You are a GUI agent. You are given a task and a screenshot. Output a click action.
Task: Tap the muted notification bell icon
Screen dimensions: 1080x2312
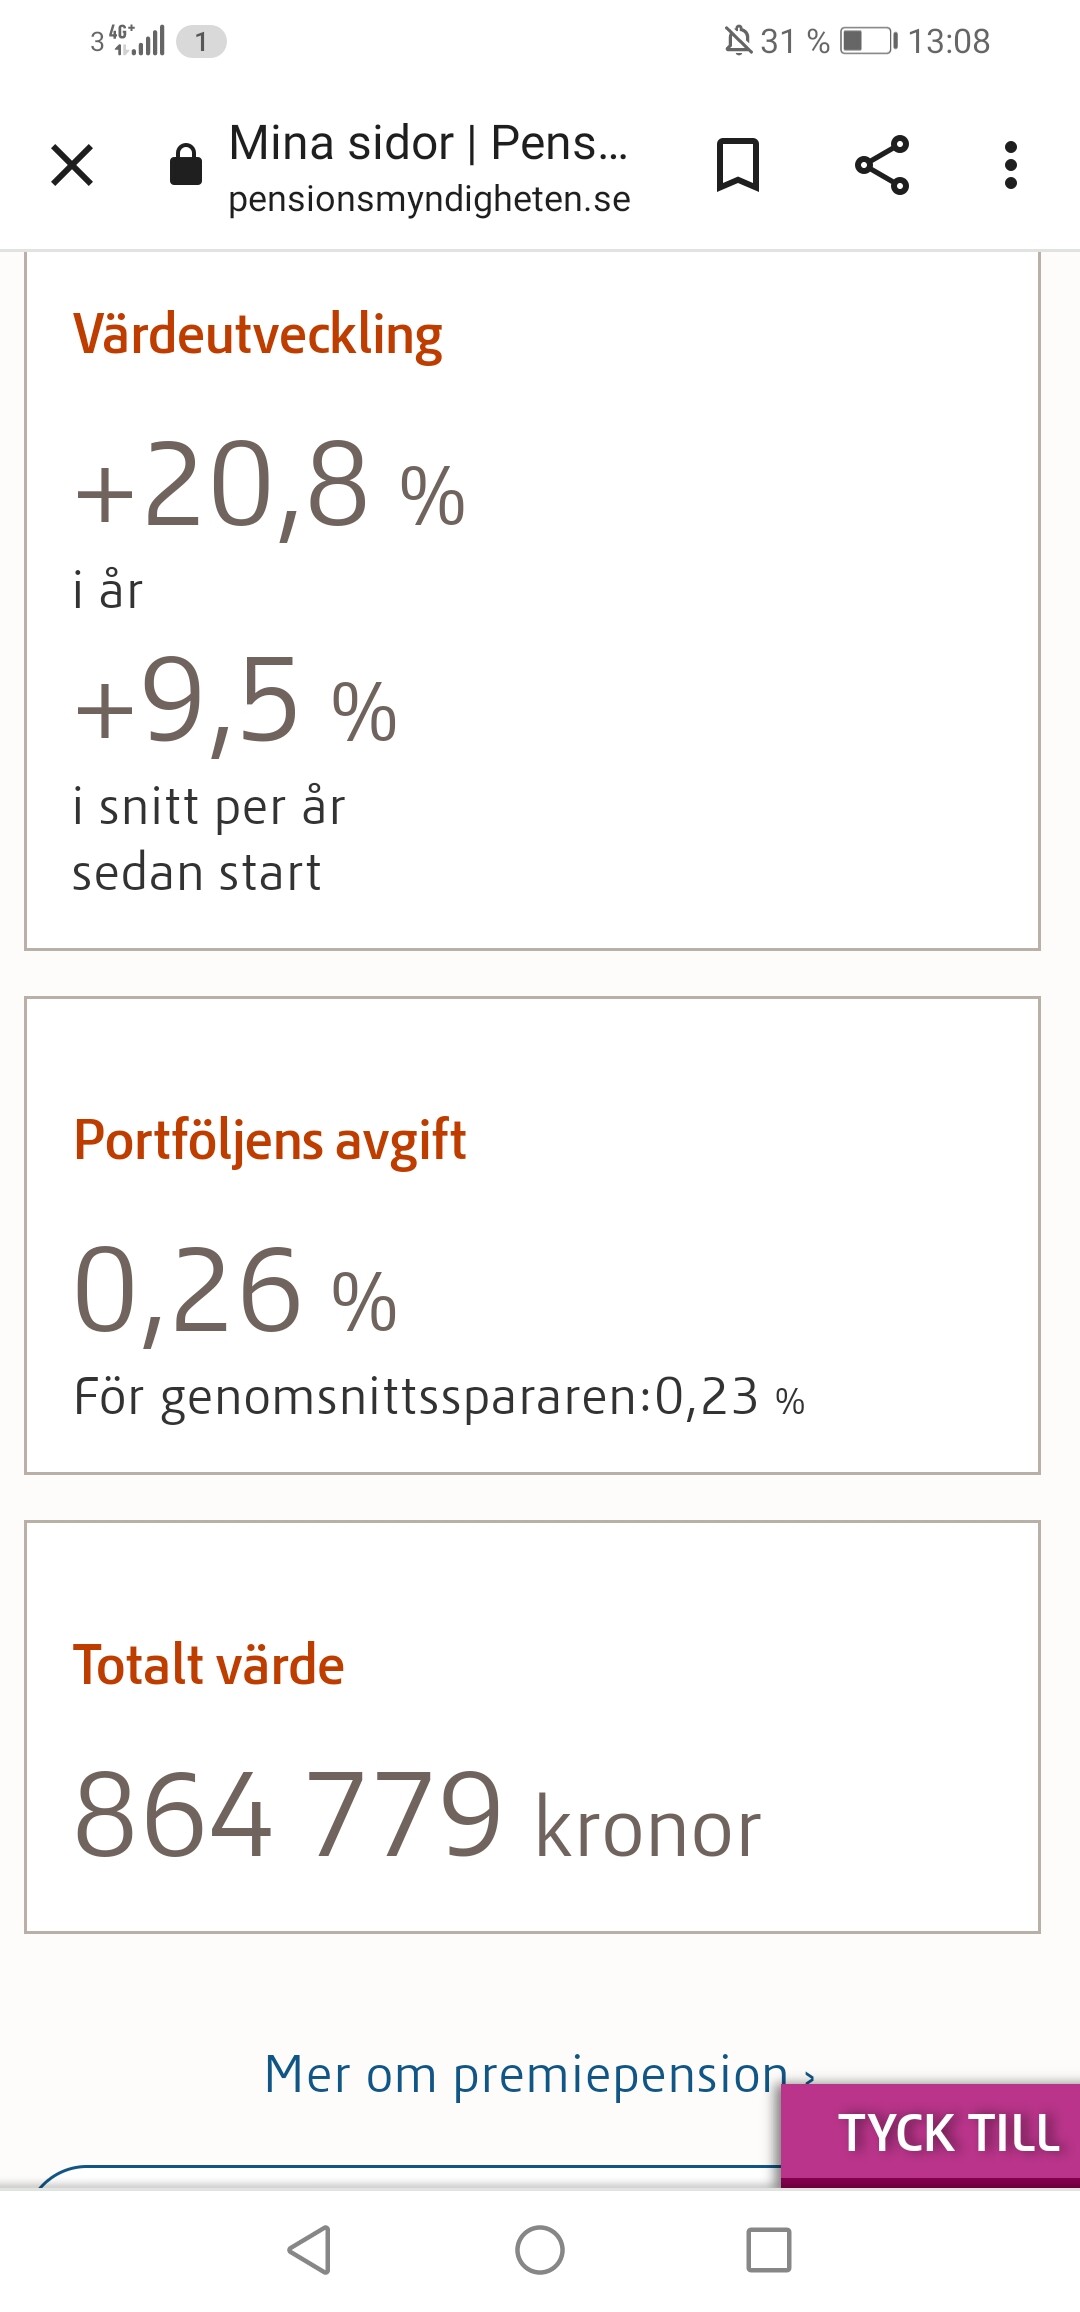tap(738, 41)
